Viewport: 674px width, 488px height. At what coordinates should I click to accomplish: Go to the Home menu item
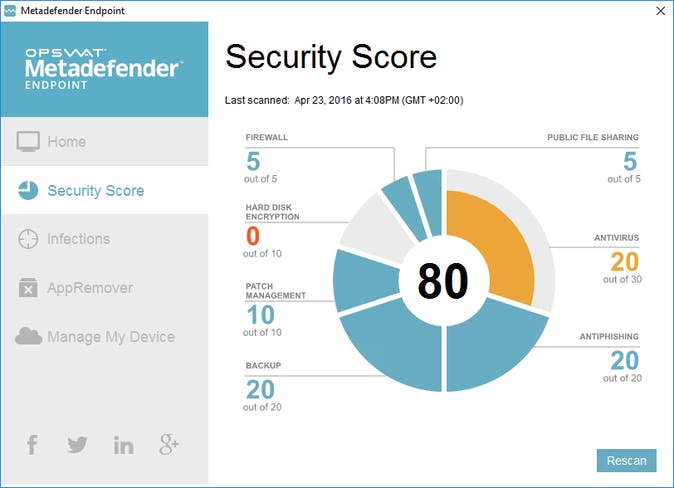click(x=104, y=141)
